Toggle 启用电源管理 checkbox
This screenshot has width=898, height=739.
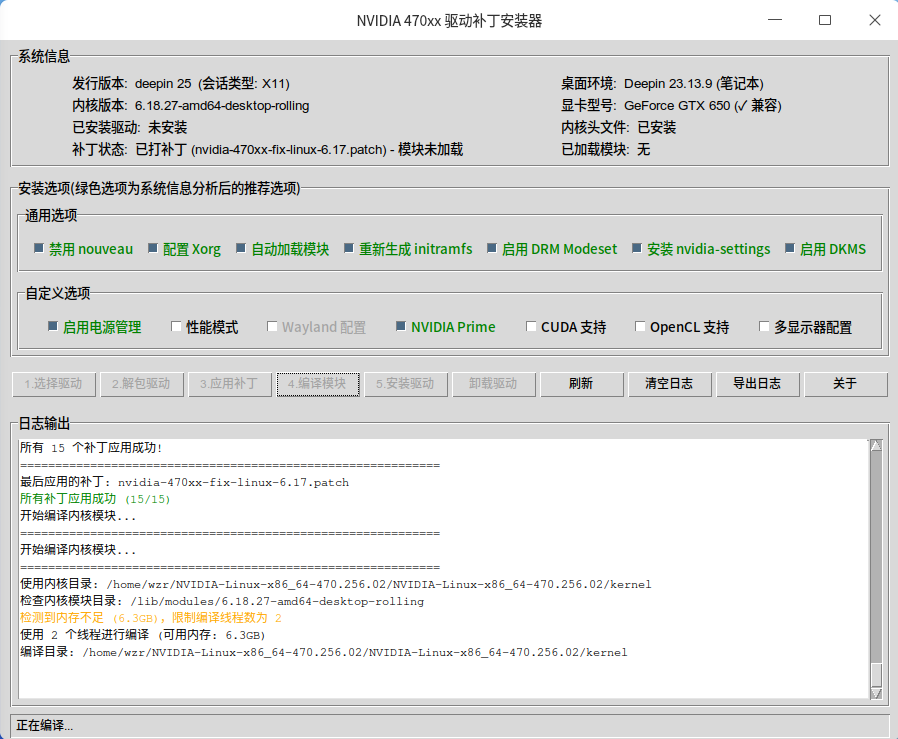tap(53, 327)
